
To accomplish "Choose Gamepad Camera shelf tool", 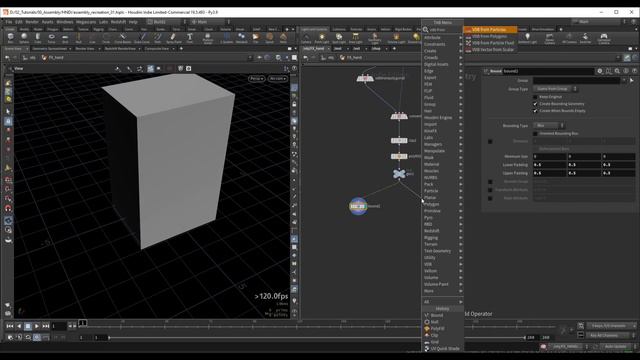I will click(x=604, y=38).
